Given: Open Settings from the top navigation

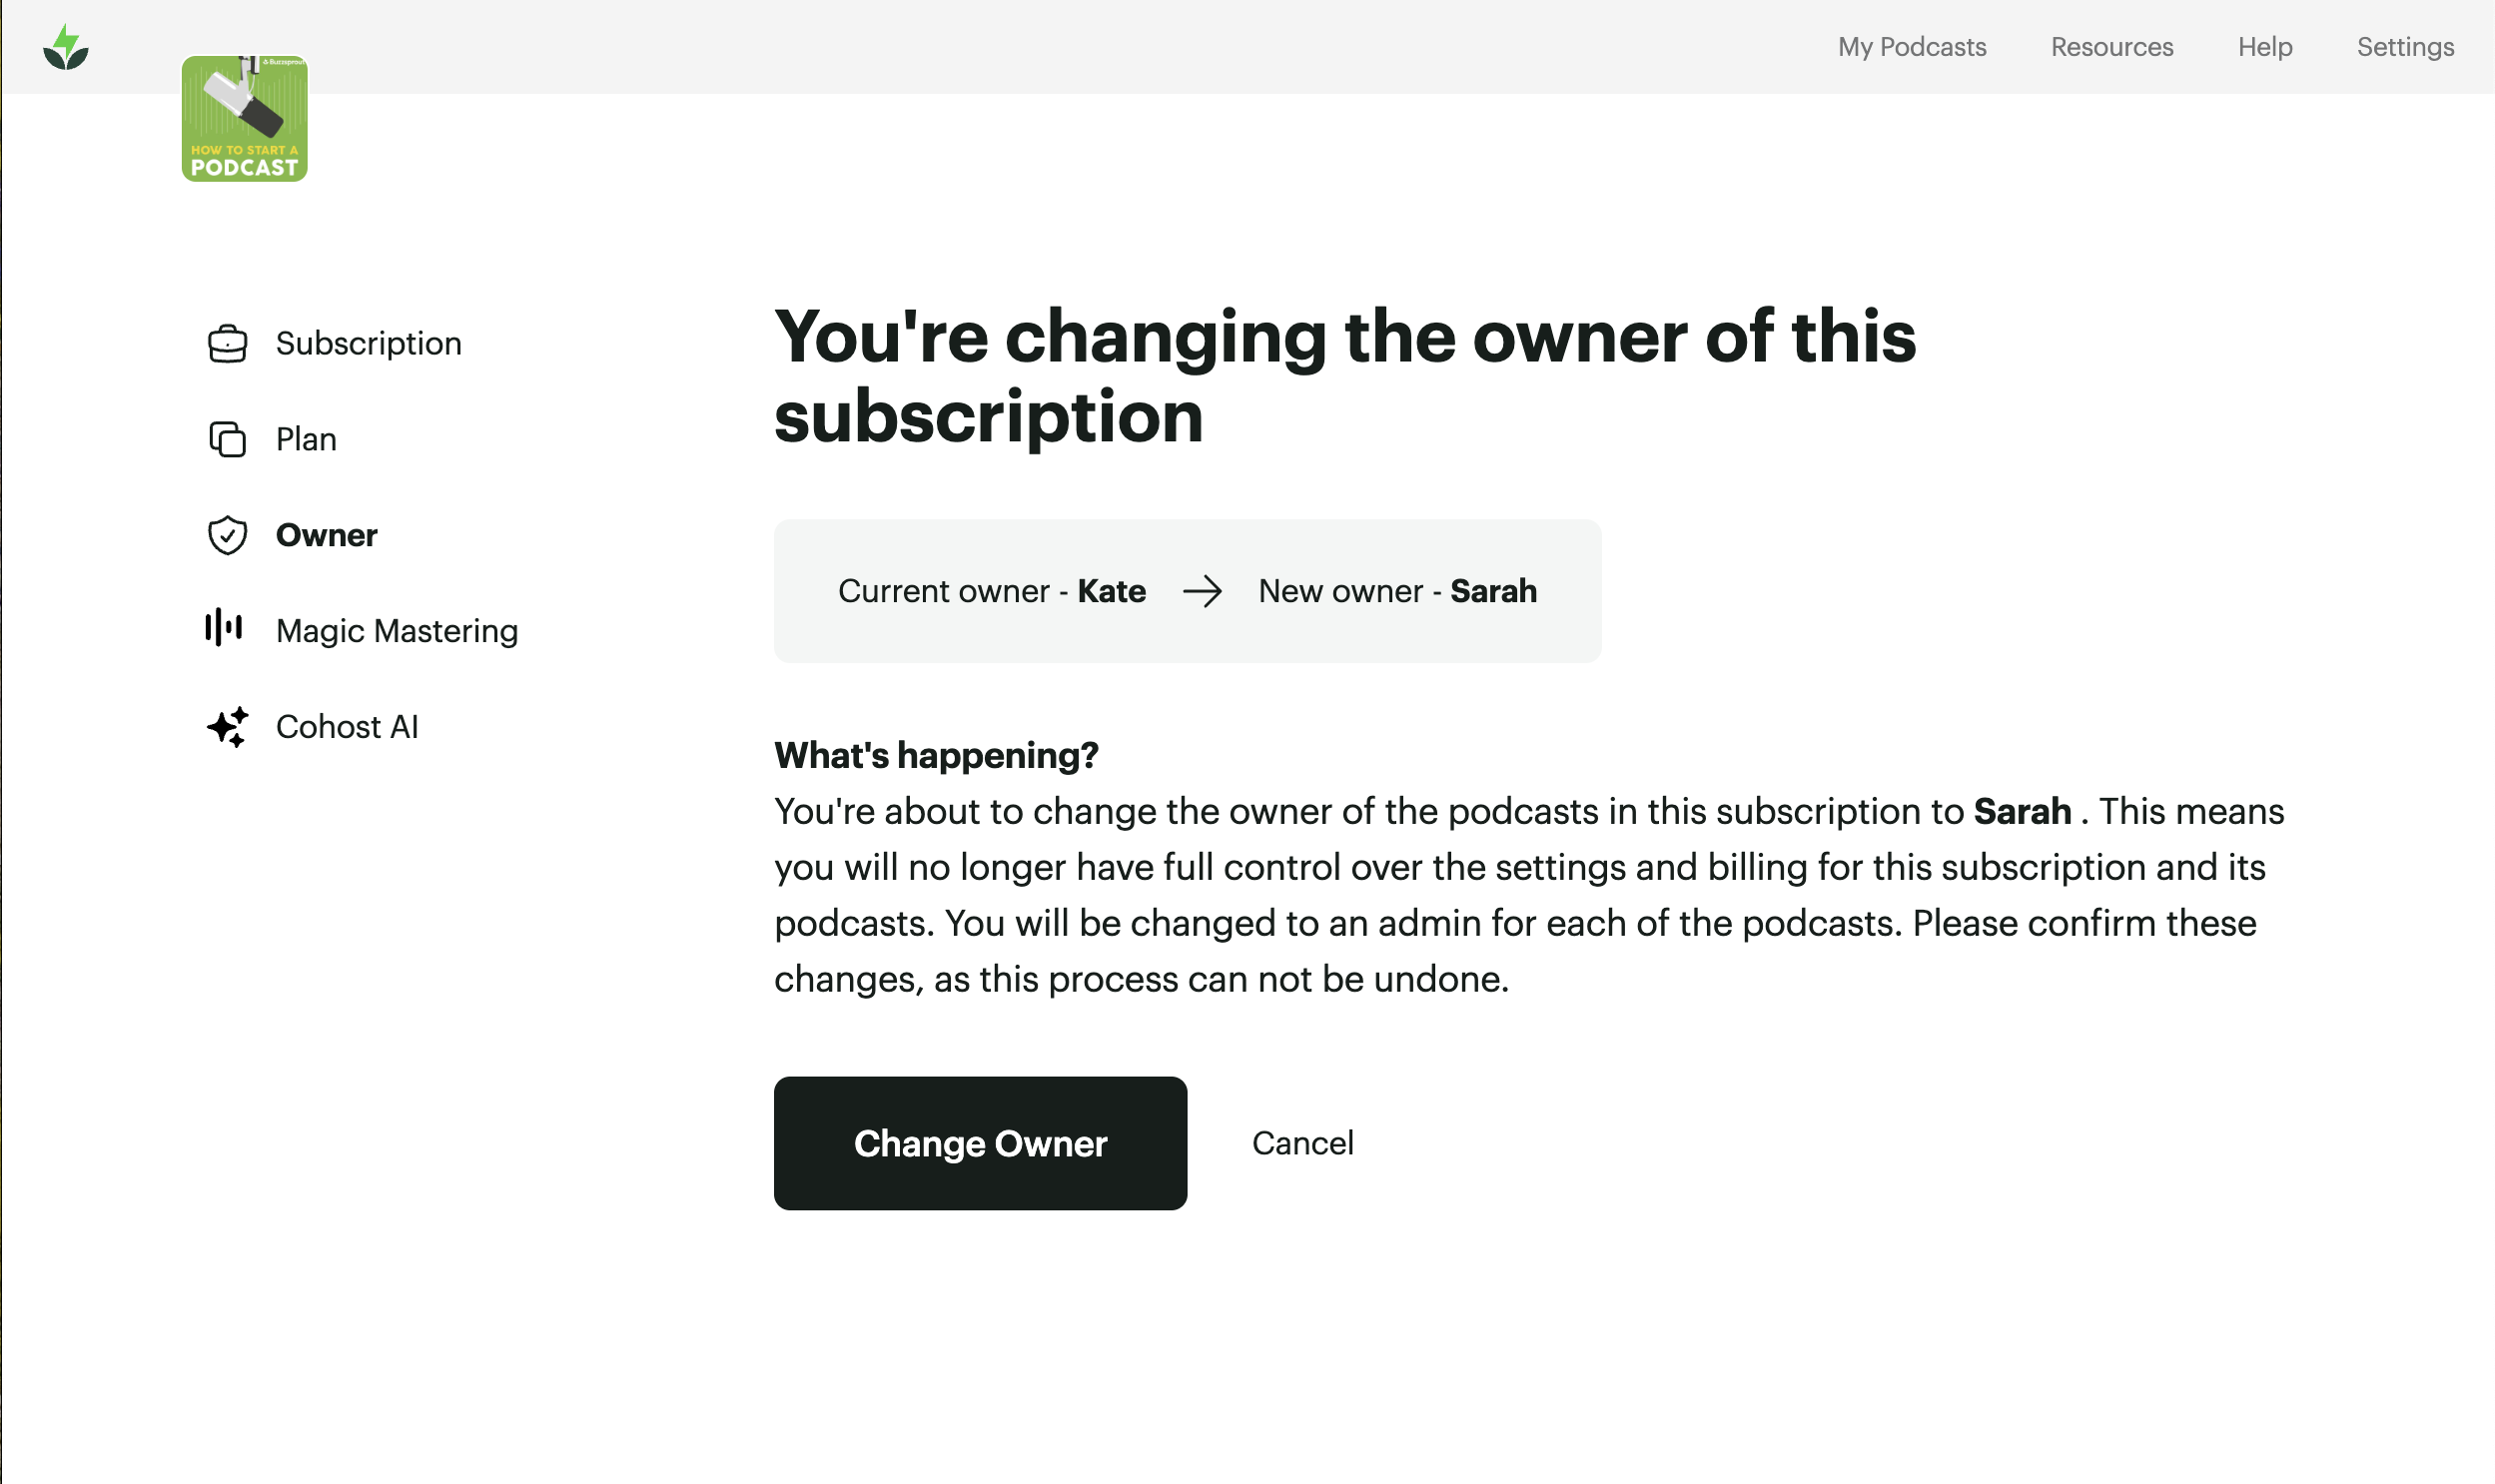Looking at the screenshot, I should click(x=2404, y=46).
